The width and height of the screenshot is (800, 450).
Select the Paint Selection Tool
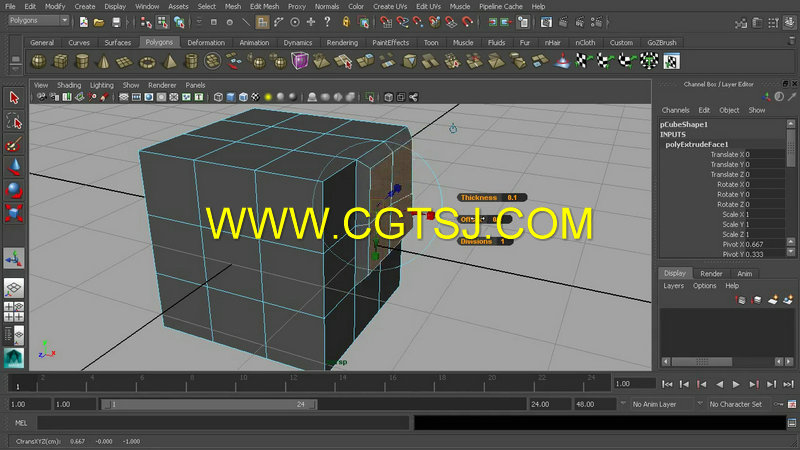14,144
